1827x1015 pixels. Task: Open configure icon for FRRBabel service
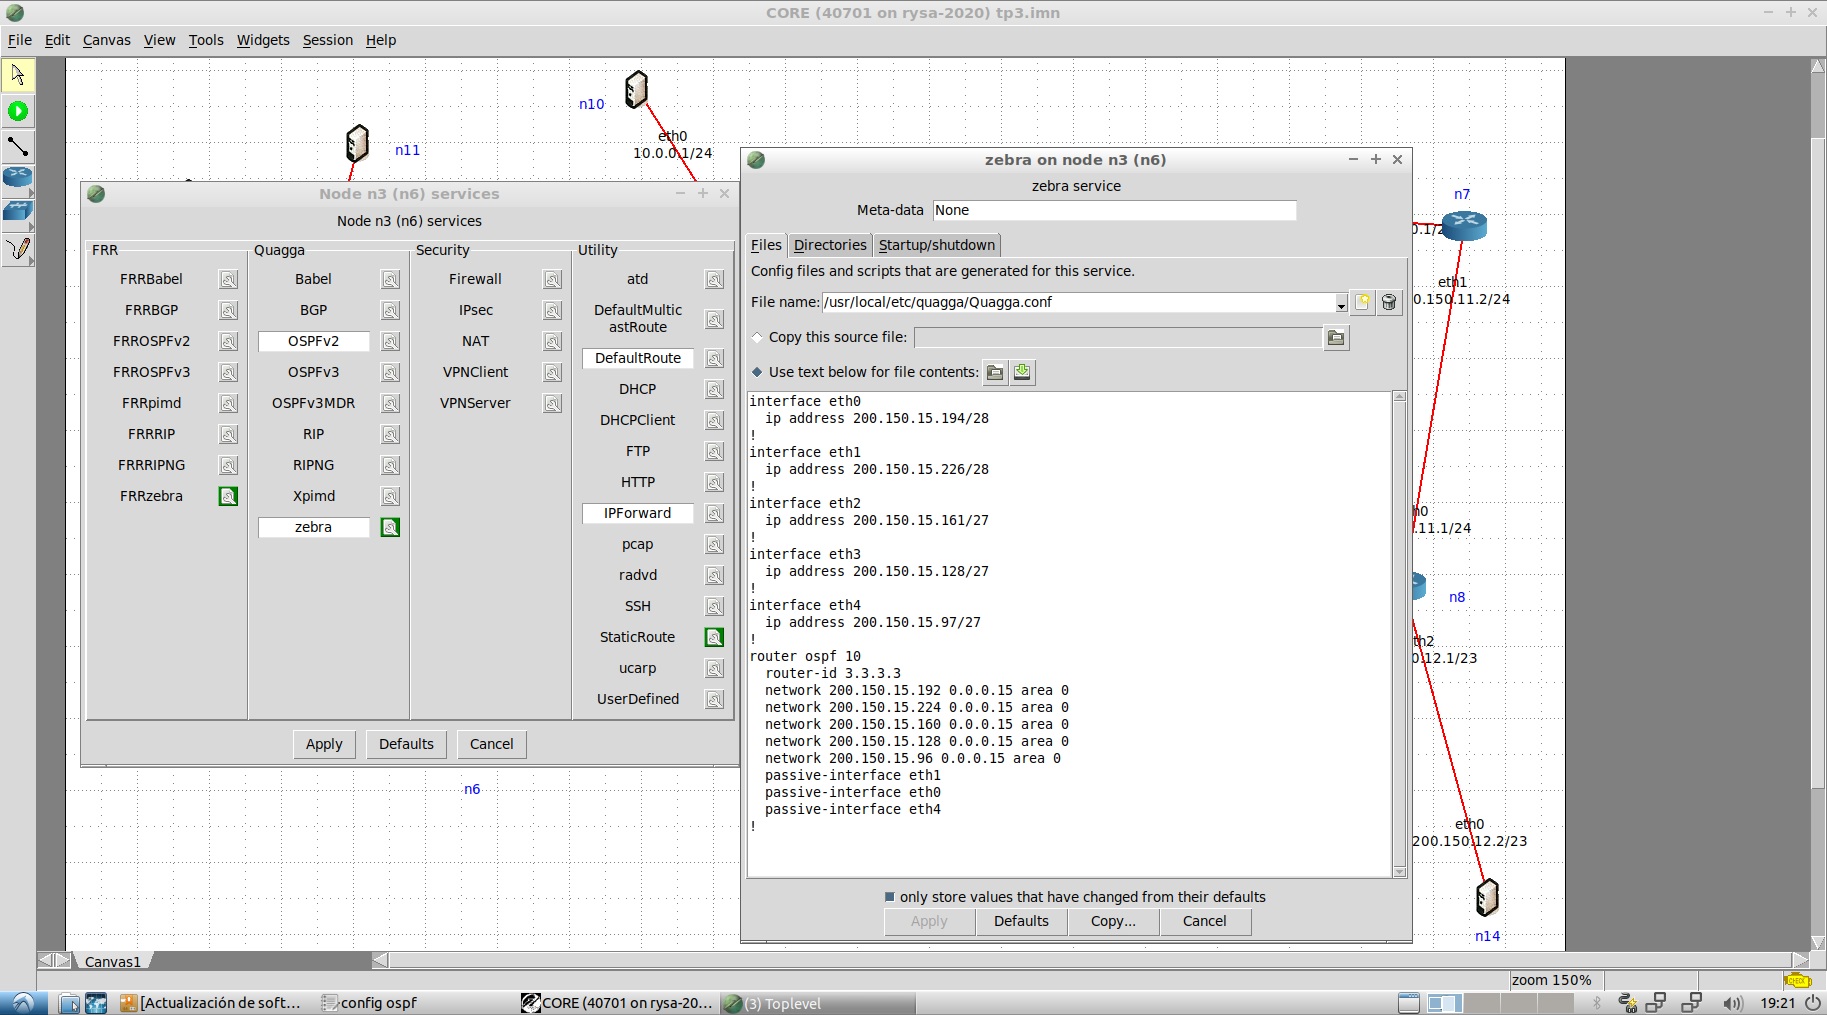coord(229,280)
